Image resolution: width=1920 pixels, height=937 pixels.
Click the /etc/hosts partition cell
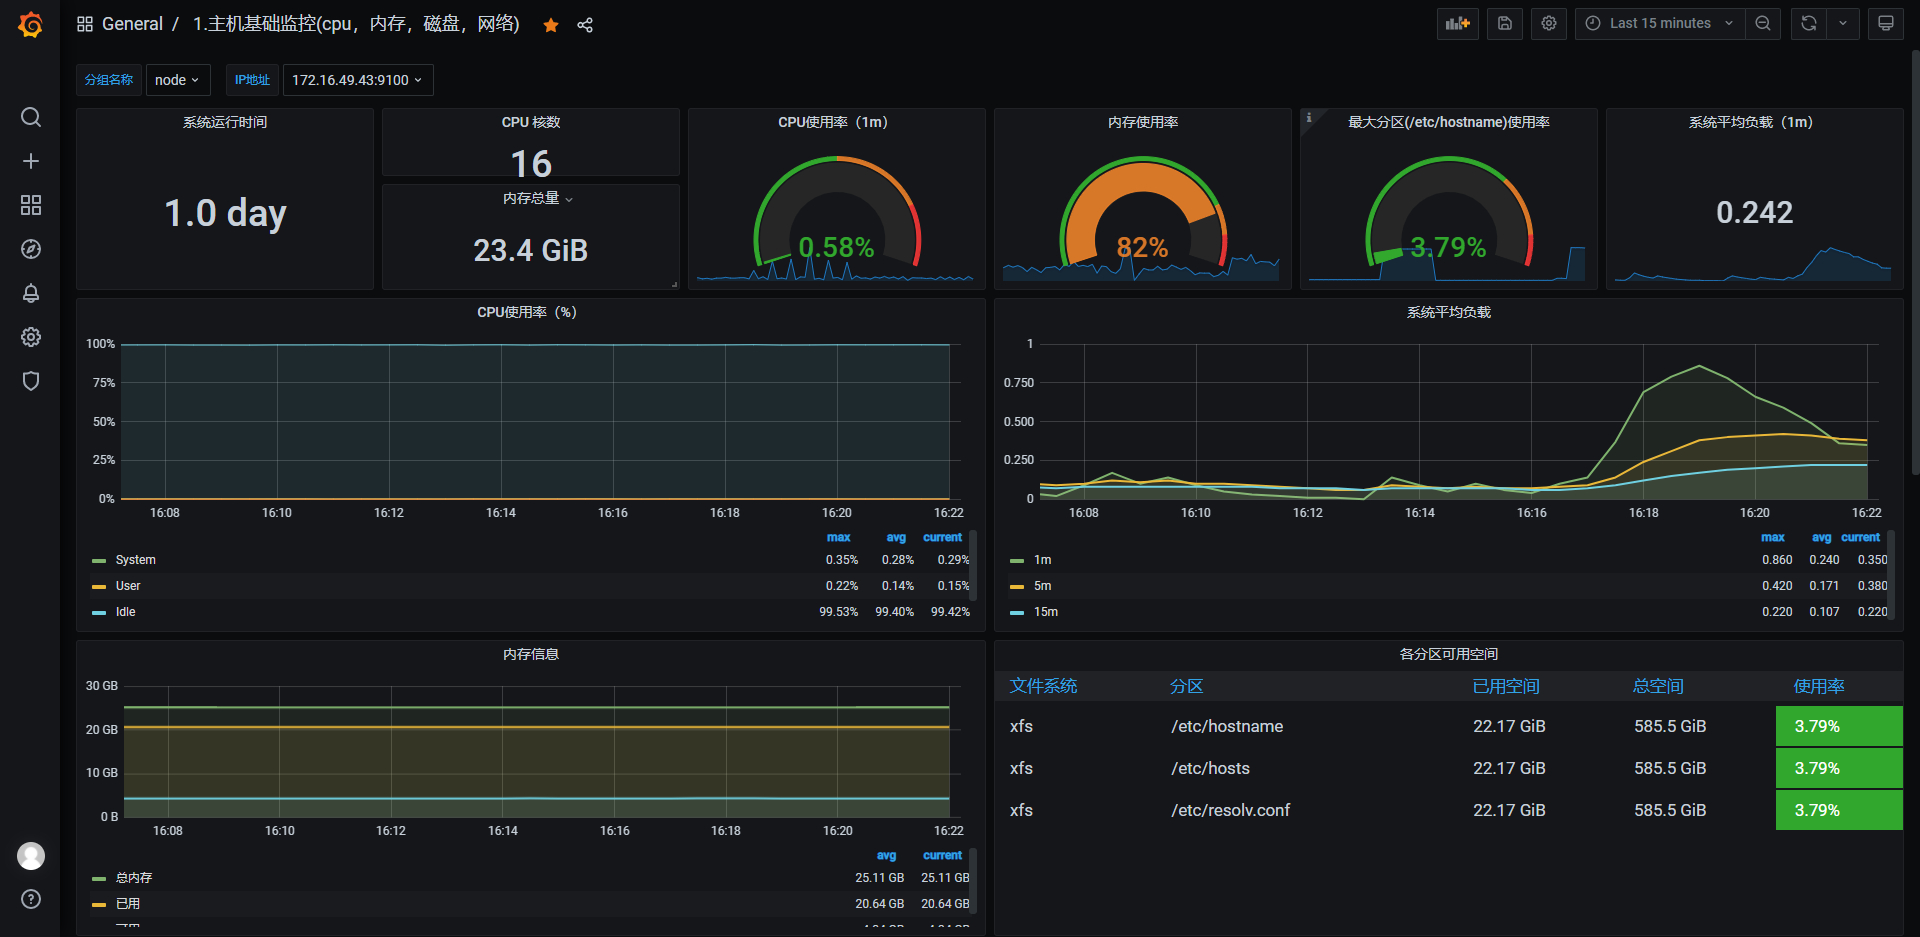(x=1210, y=768)
